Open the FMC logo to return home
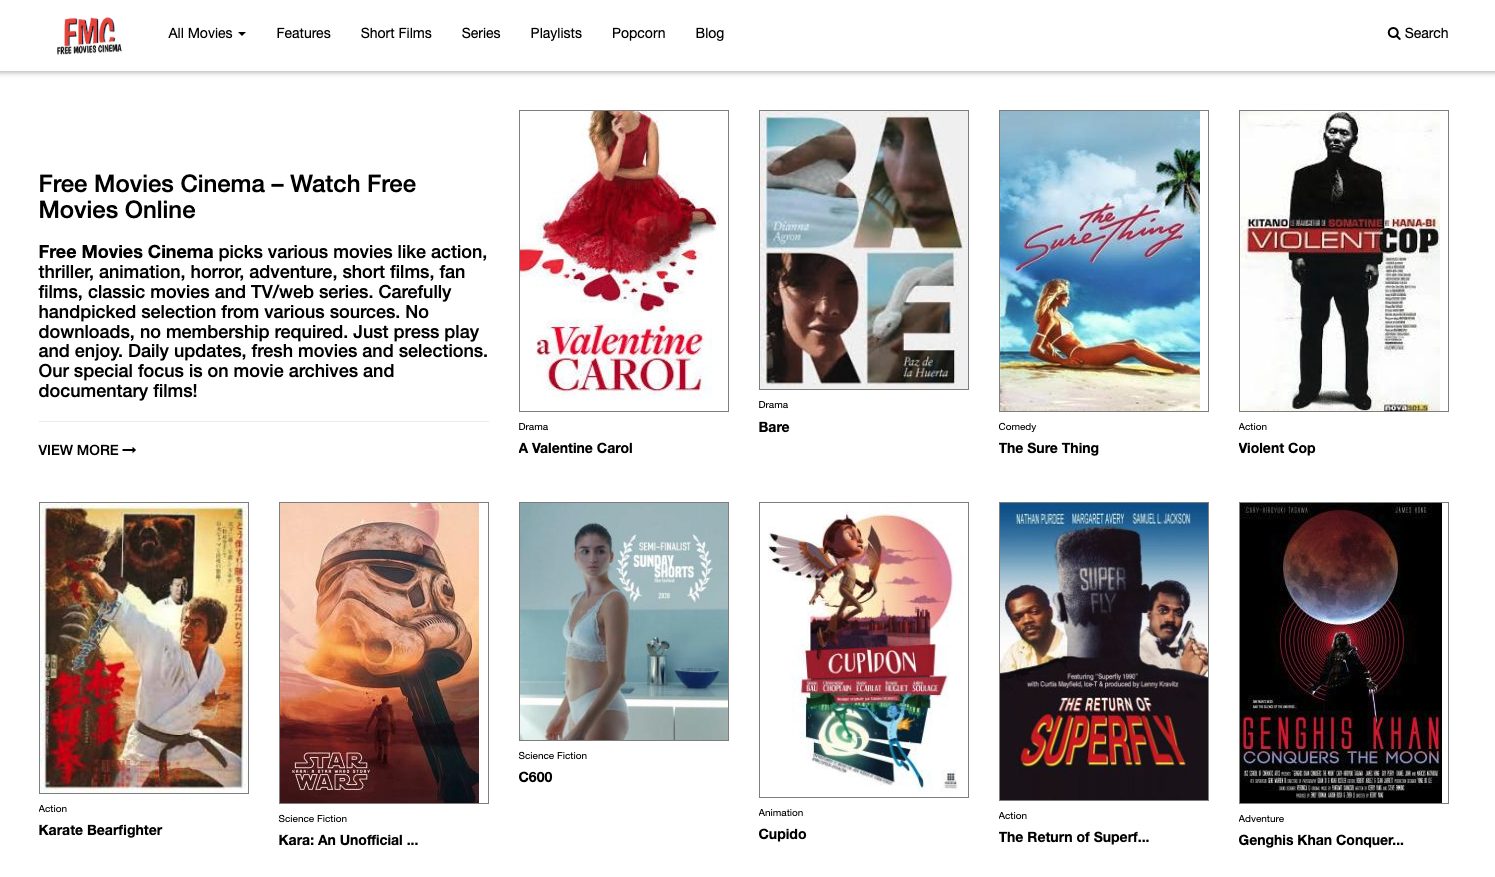1495x877 pixels. coord(88,33)
